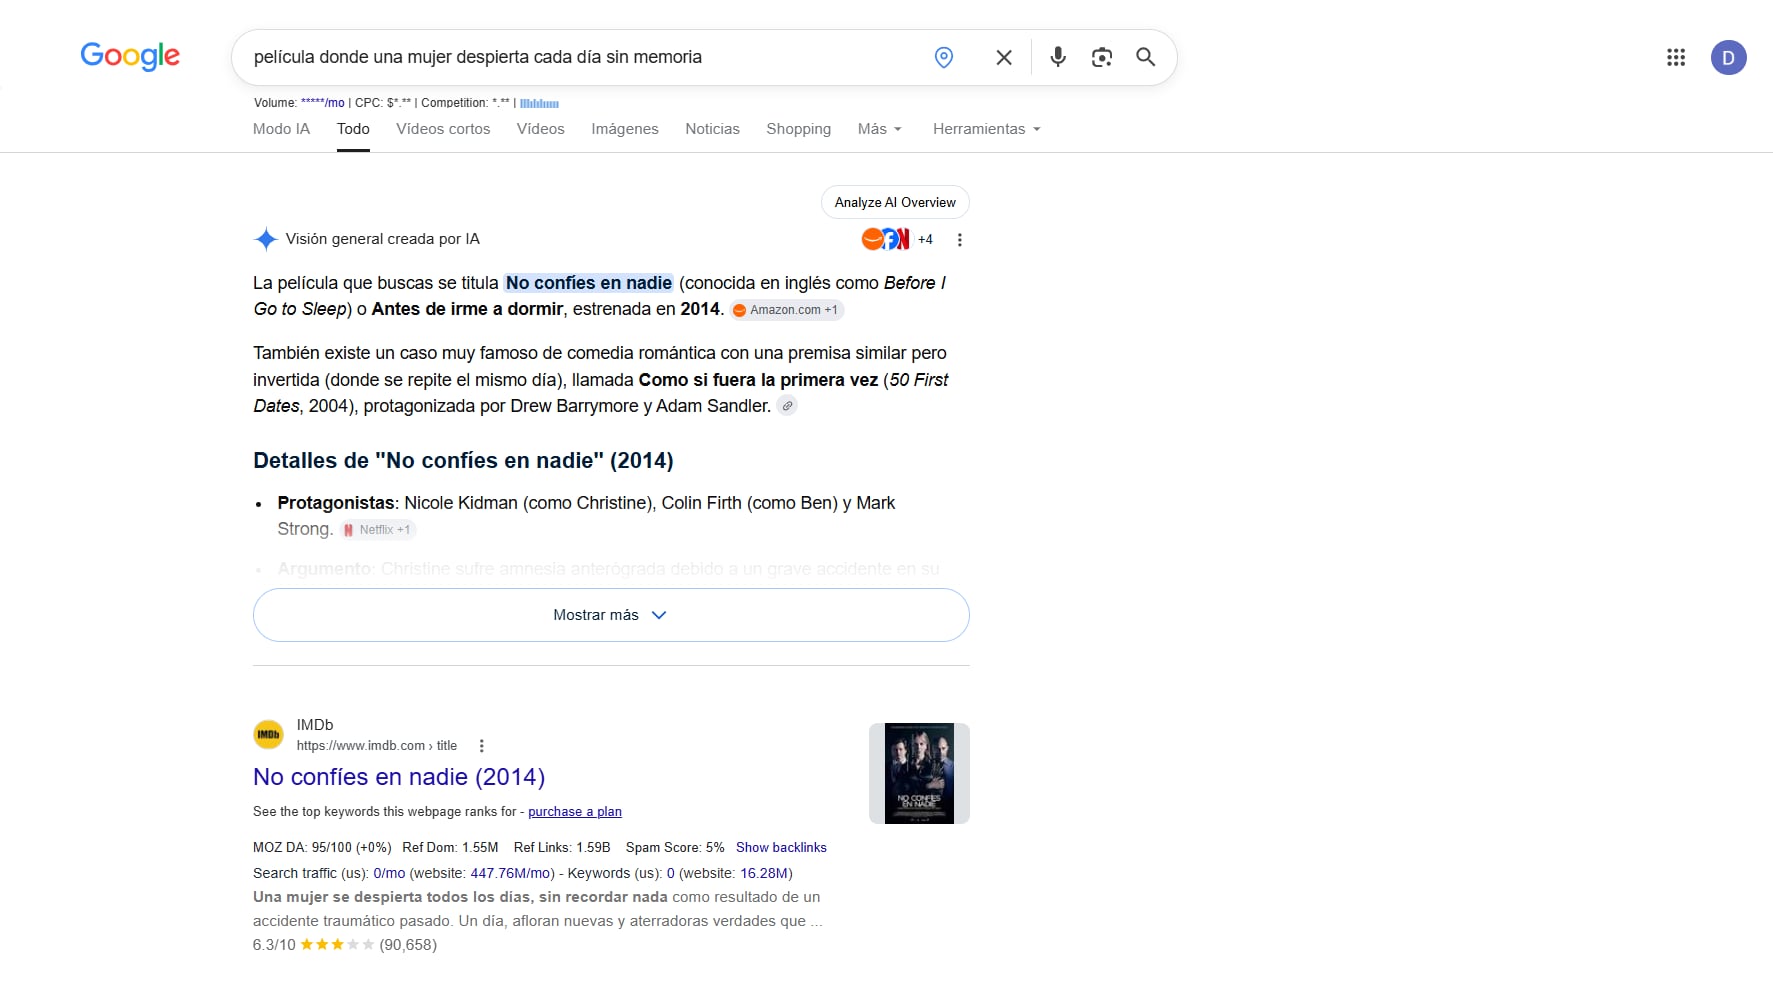Open the Shopping tab
The image size is (1773, 983).
(798, 129)
